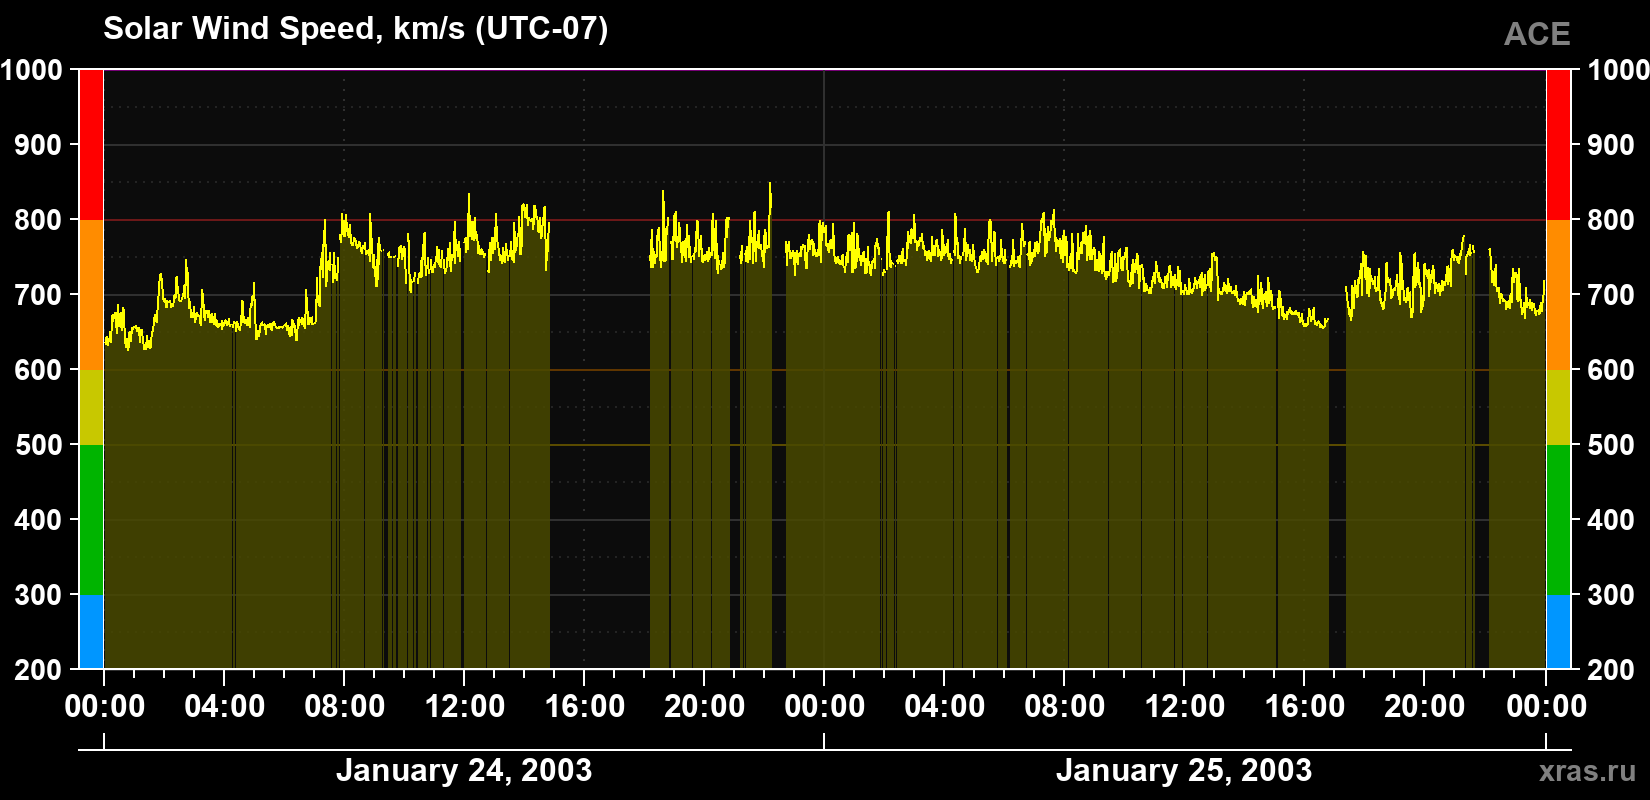Click the 16:00 label under January 24

[585, 707]
